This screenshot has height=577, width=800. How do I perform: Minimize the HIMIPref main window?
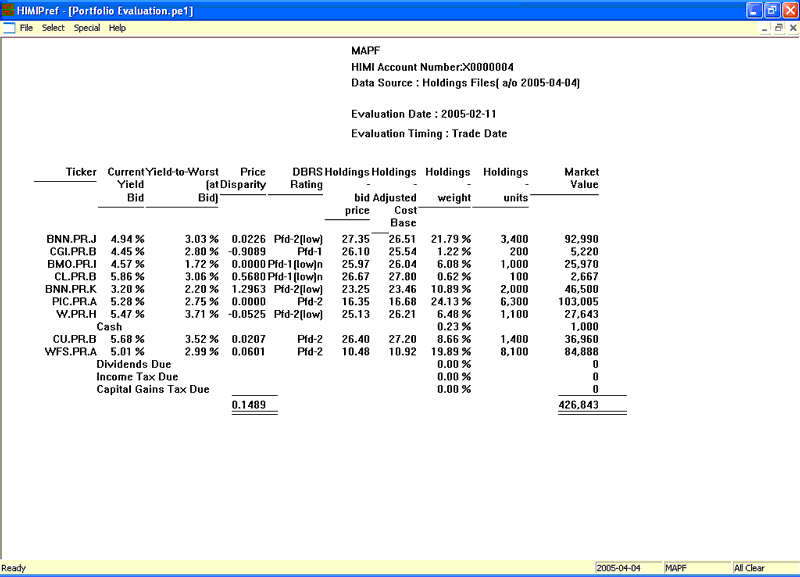(x=754, y=10)
